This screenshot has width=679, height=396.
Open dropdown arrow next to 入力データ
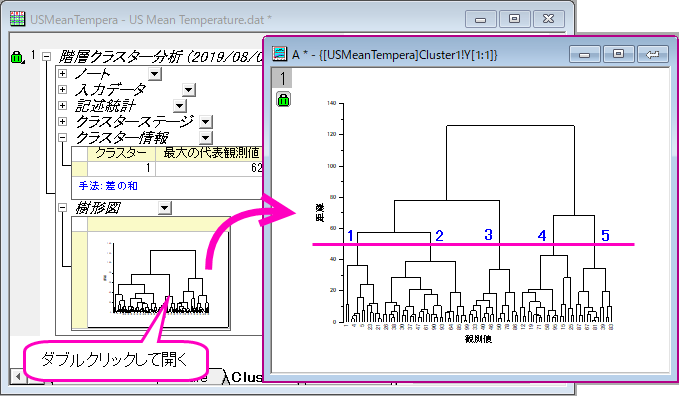pyautogui.click(x=188, y=90)
